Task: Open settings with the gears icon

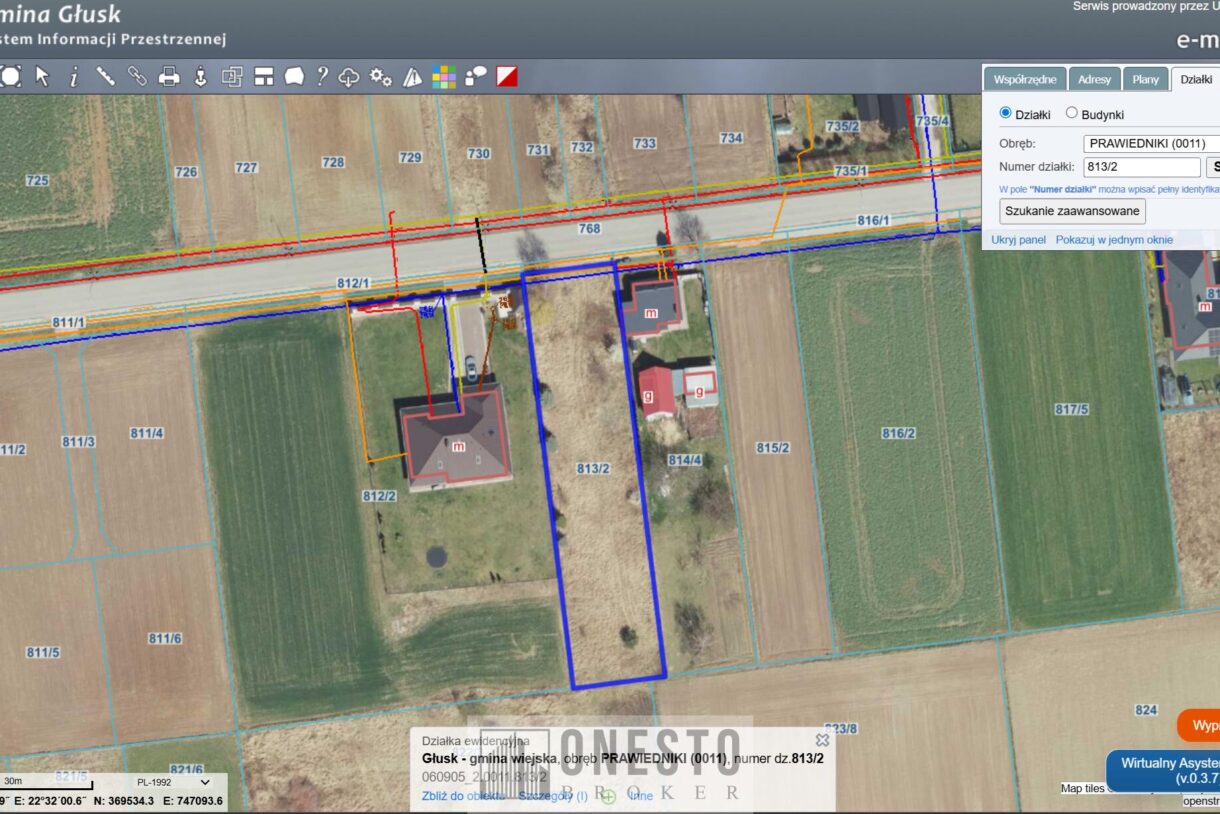Action: coord(380,77)
